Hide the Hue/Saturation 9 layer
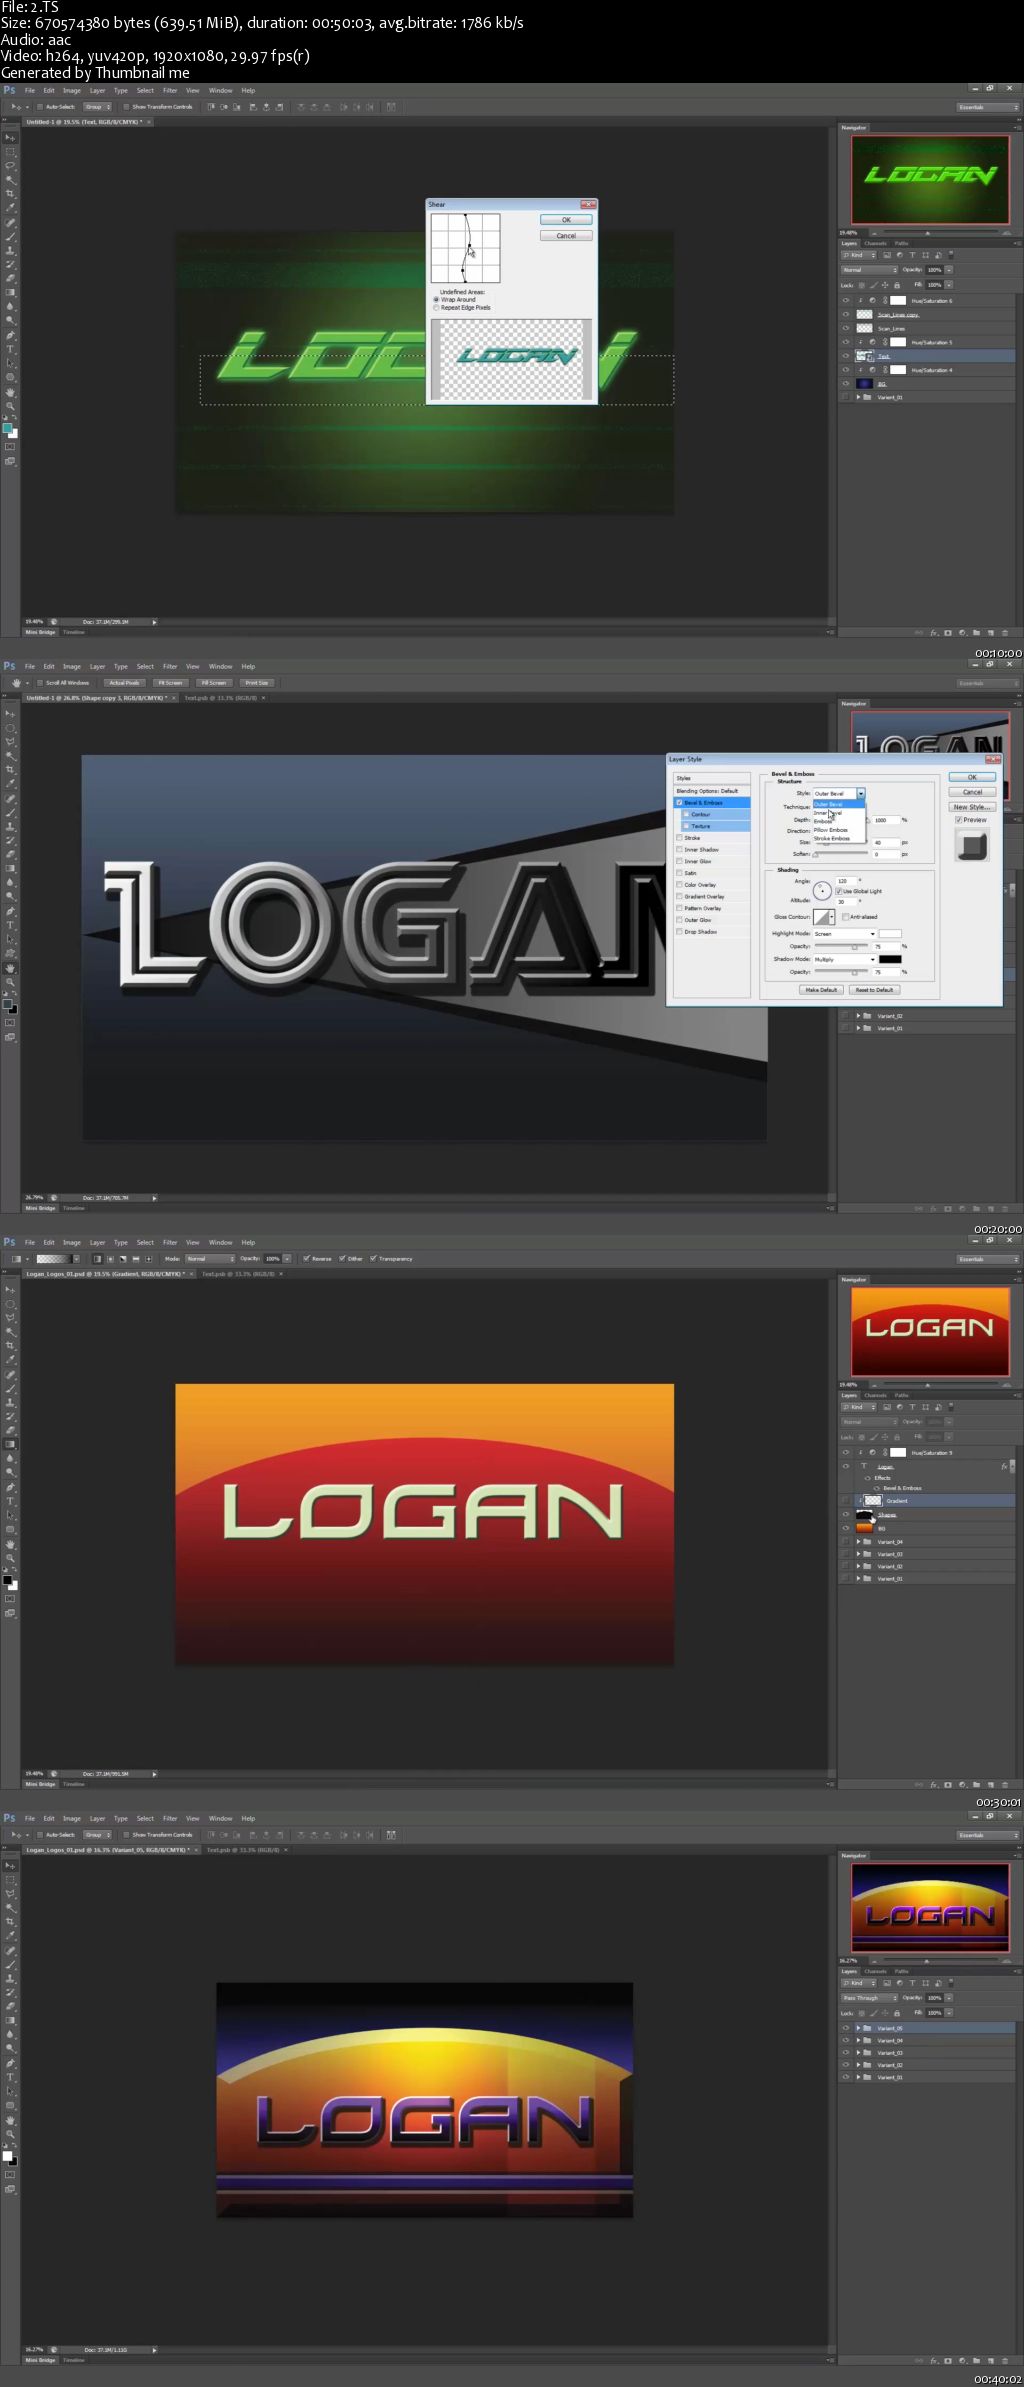Viewport: 1024px width, 2387px height. click(x=846, y=1452)
